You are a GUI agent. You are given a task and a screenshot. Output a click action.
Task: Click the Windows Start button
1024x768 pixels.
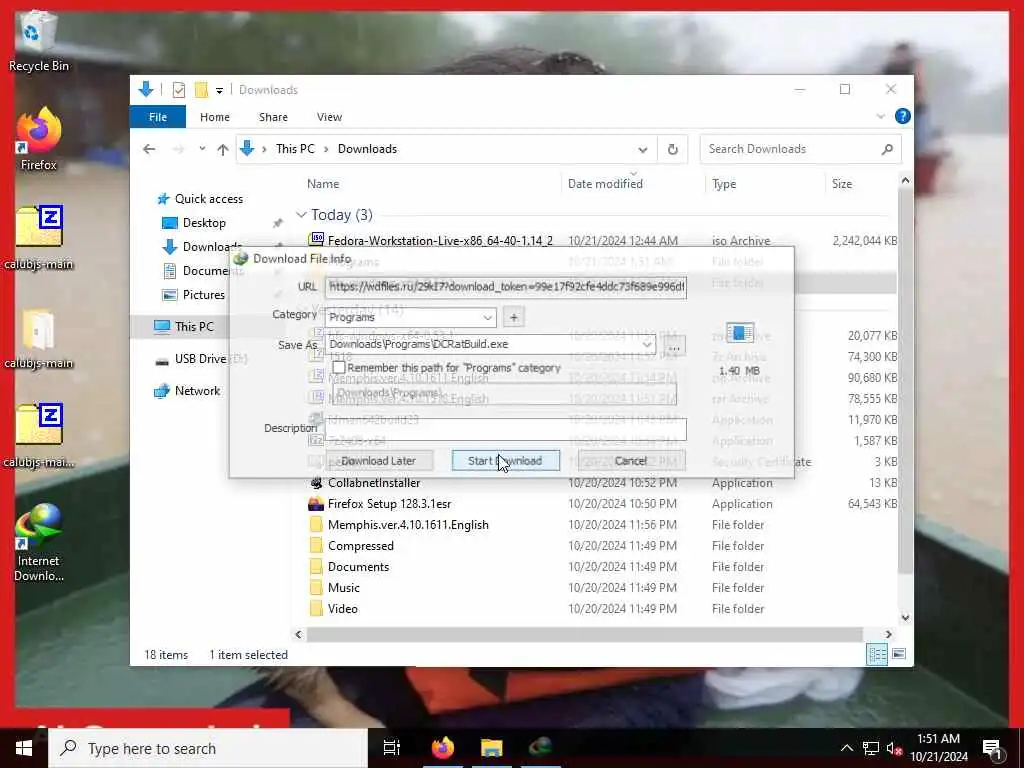(24, 748)
